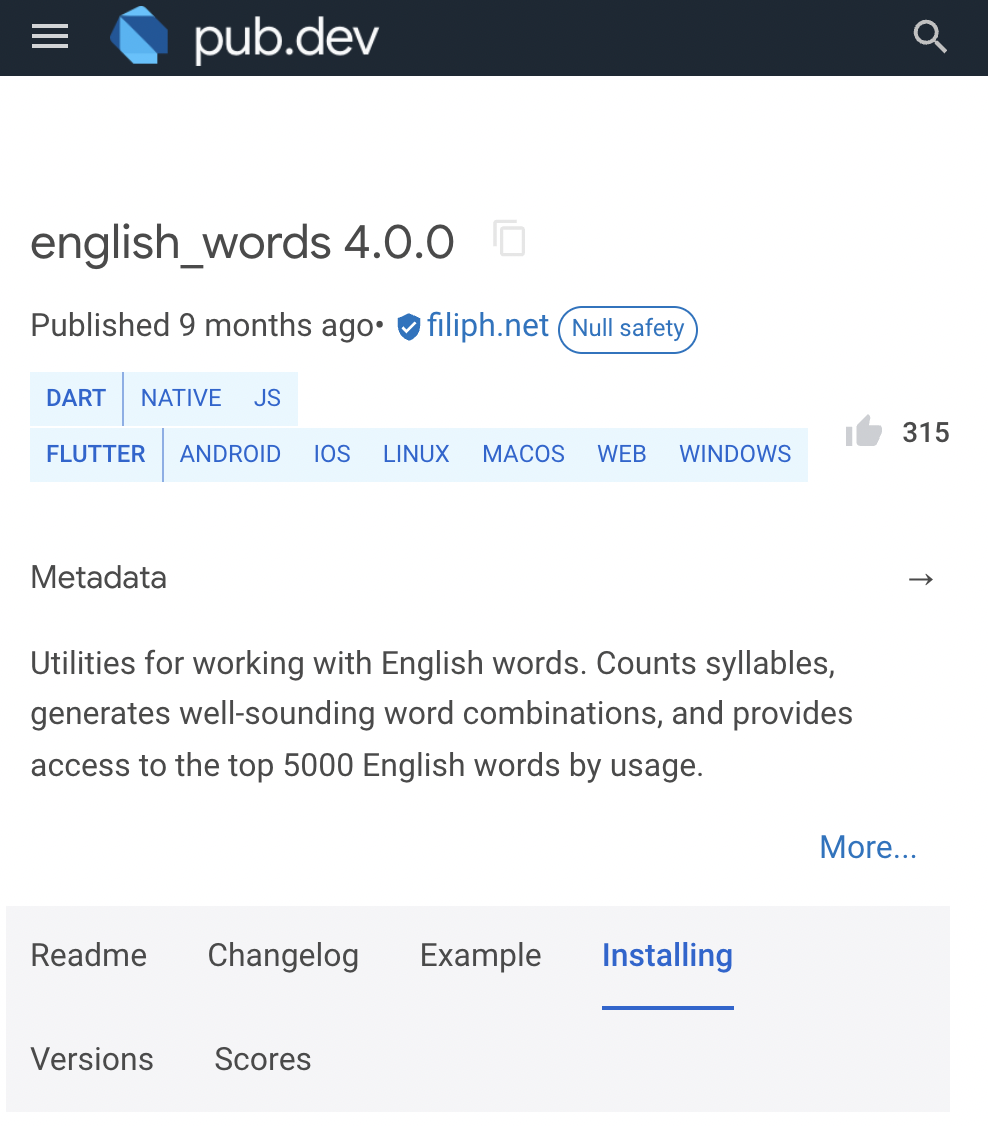Select the MACOS platform tag

[x=523, y=455]
